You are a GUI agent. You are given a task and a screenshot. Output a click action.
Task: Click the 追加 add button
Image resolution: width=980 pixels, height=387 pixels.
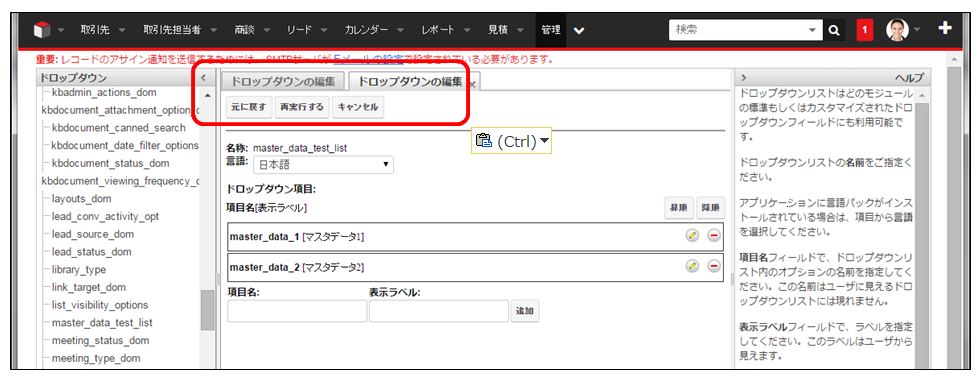(x=525, y=311)
